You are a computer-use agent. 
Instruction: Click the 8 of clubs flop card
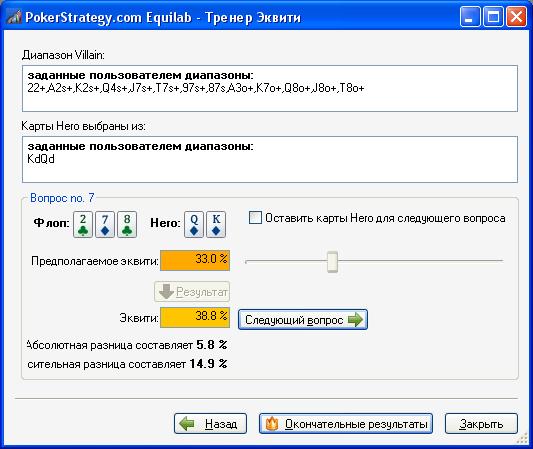click(x=127, y=224)
